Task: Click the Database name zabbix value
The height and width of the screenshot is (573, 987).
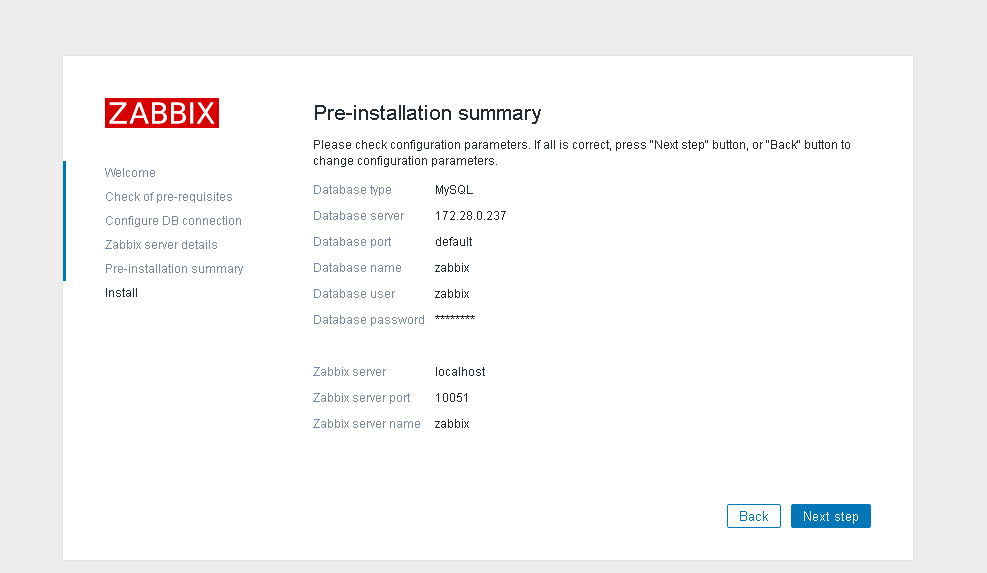Action: [452, 268]
